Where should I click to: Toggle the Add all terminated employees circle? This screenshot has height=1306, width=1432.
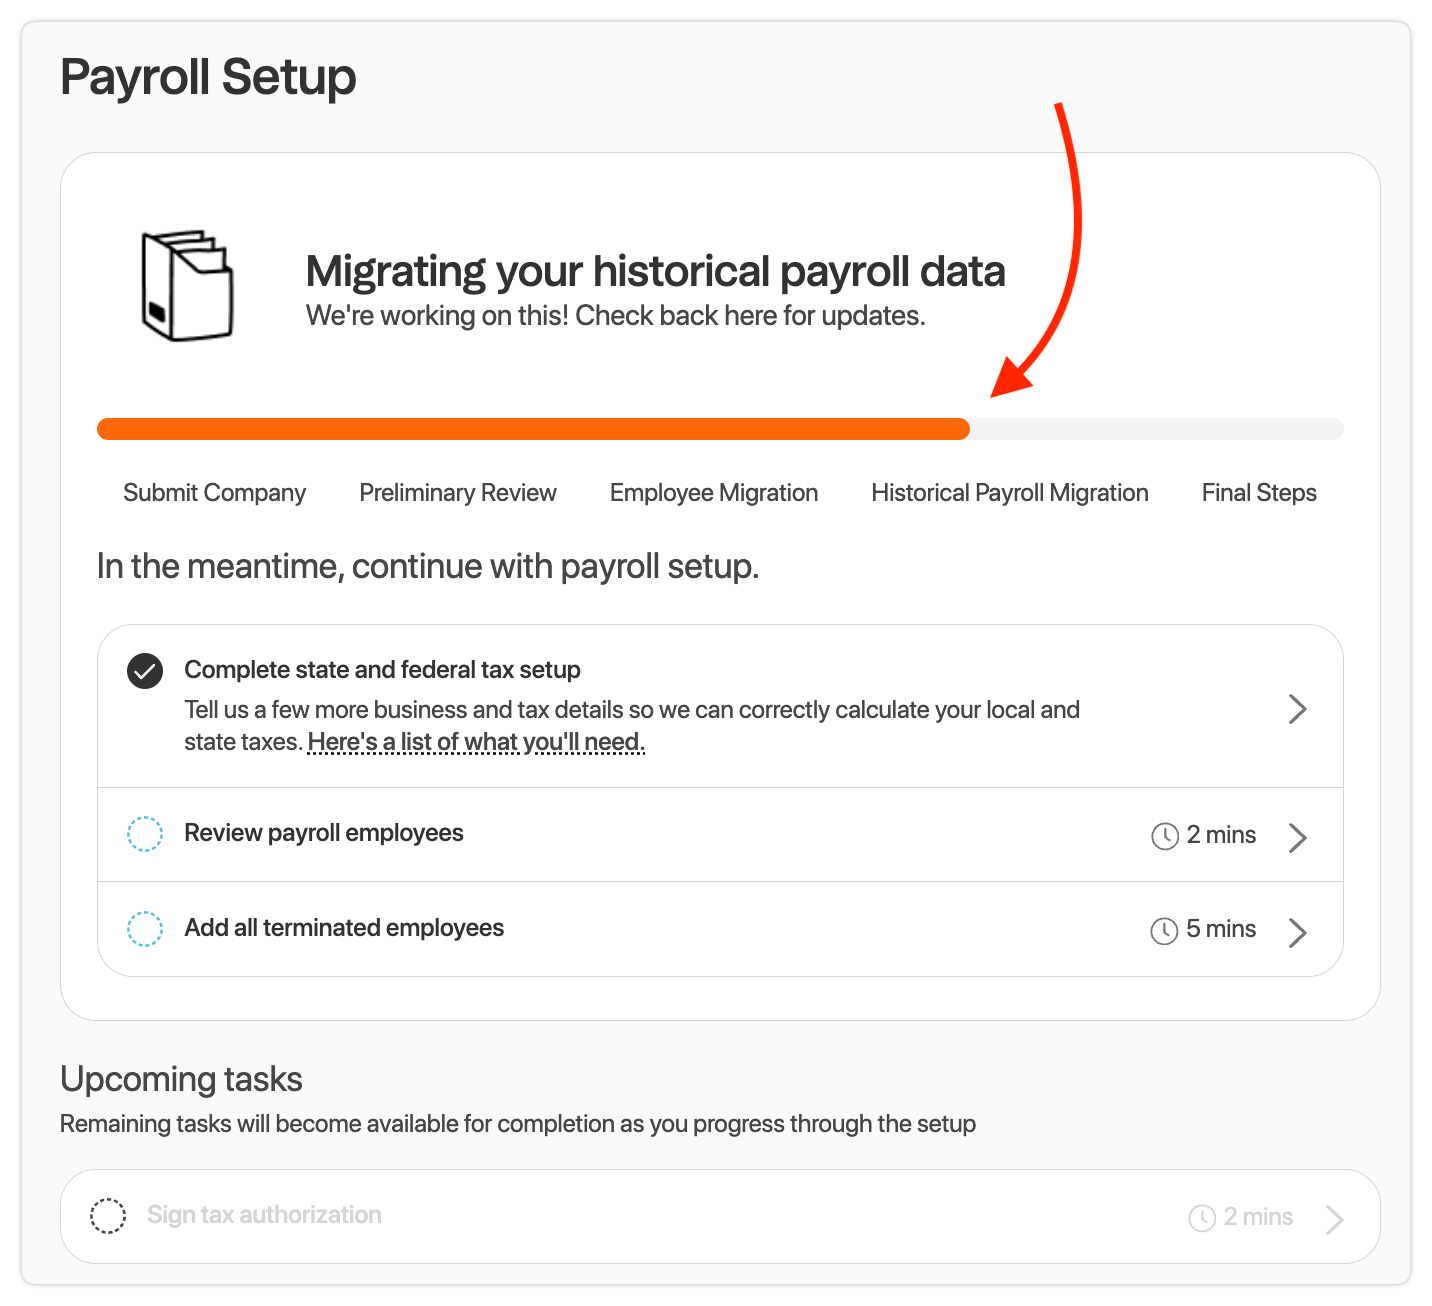145,929
